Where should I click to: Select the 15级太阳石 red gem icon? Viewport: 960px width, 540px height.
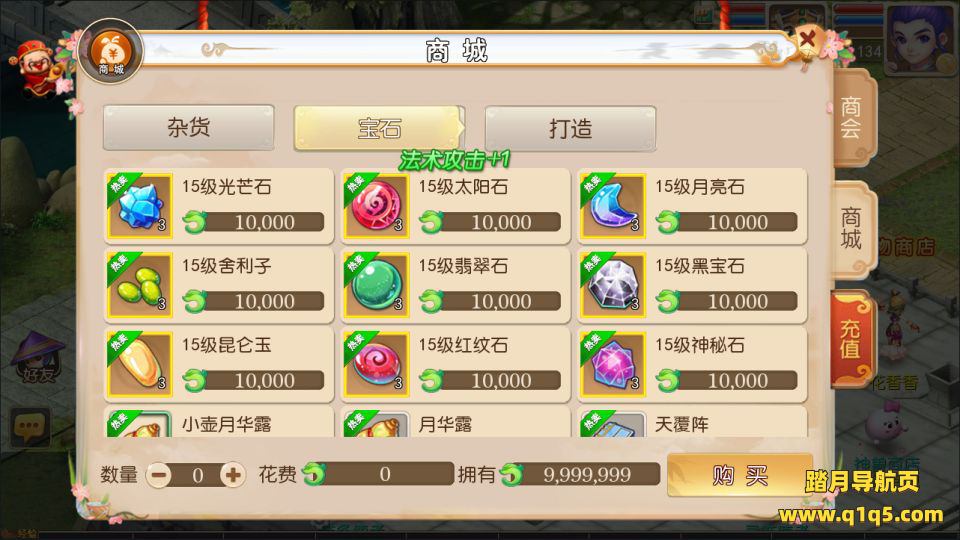pos(376,206)
